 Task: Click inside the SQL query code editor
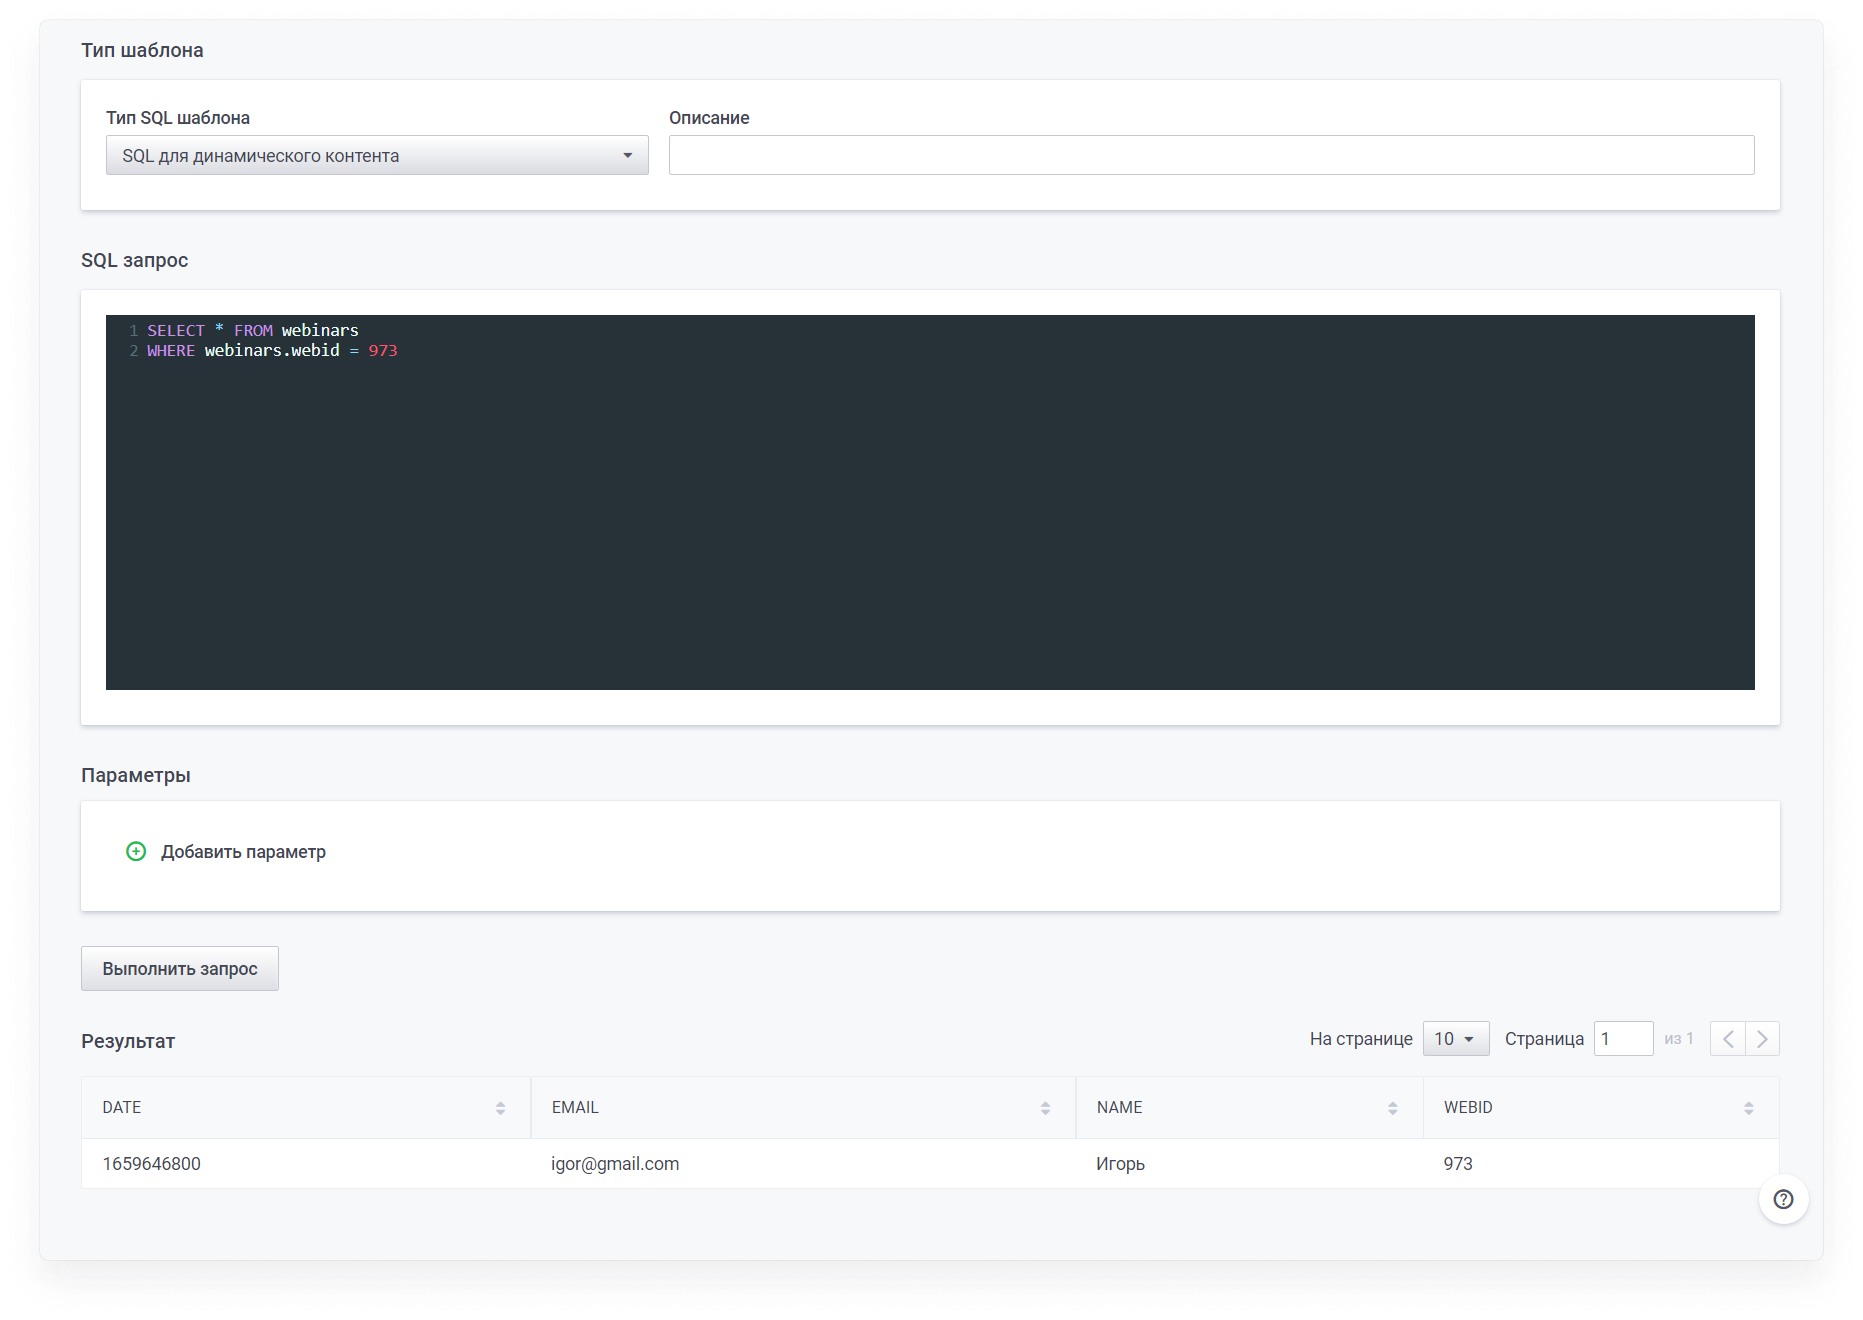pyautogui.click(x=930, y=502)
